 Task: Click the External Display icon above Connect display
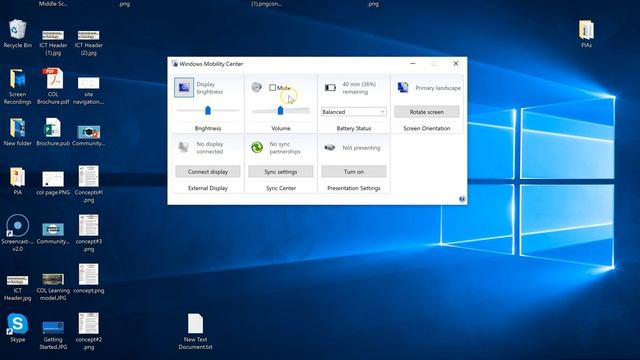(184, 147)
